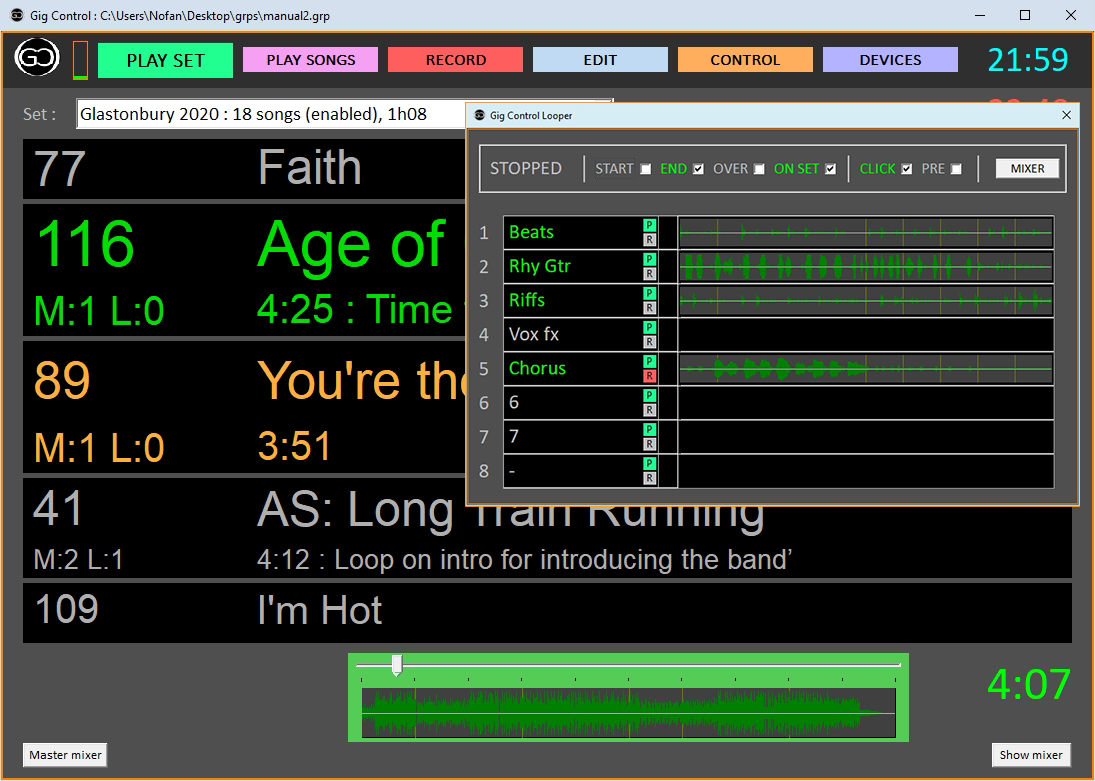Close the Gig Control Looper window
This screenshot has height=781, width=1095.
tap(1066, 115)
